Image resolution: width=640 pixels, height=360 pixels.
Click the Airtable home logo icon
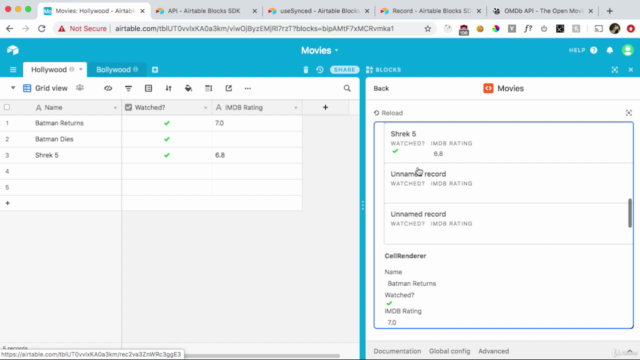[13, 50]
